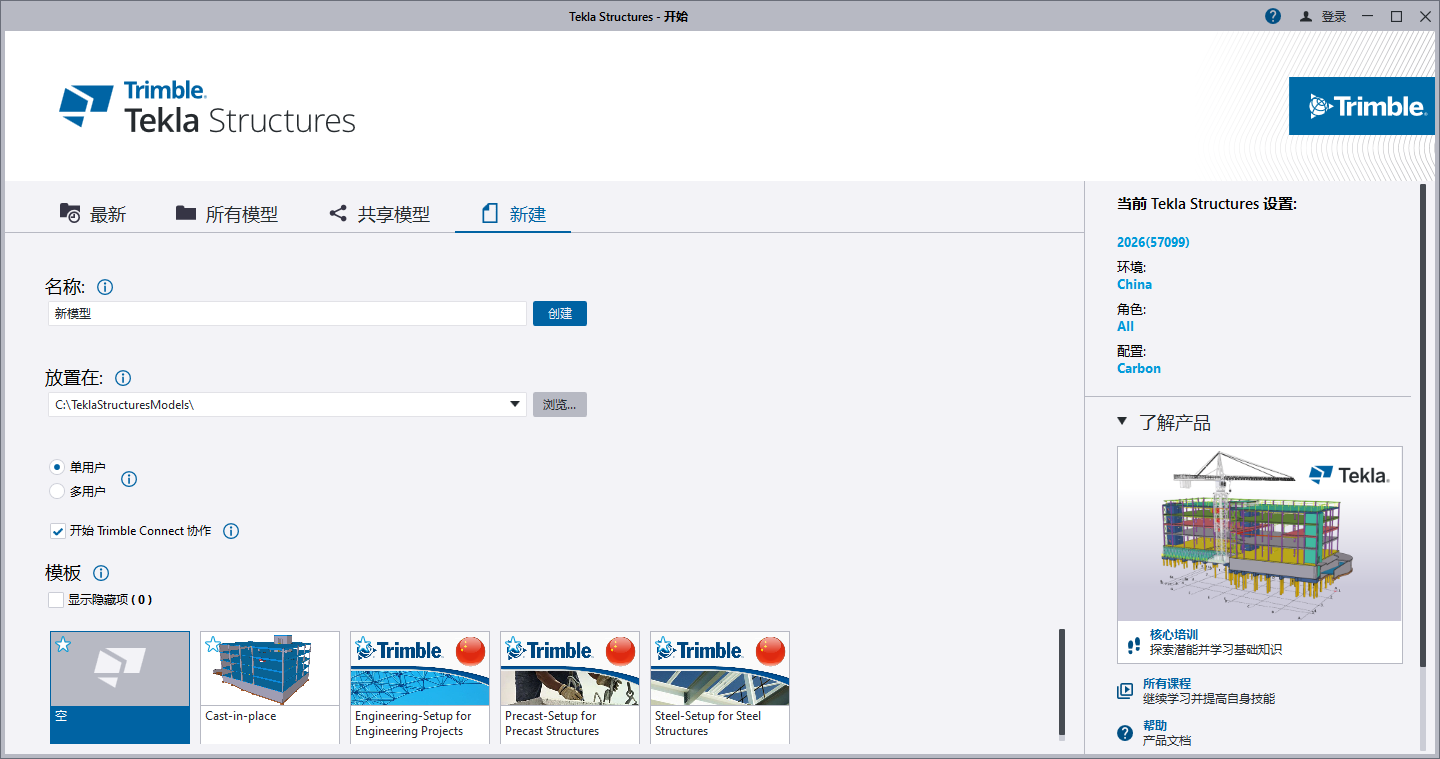Click the info icon beside 名称
Viewport: 1440px width, 759px height.
pyautogui.click(x=105, y=287)
